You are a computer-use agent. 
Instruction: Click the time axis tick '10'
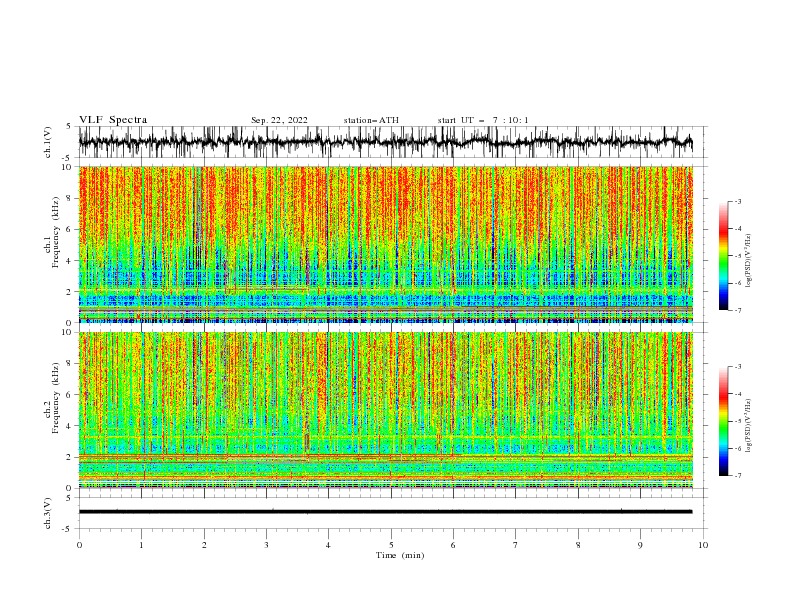[x=703, y=545]
